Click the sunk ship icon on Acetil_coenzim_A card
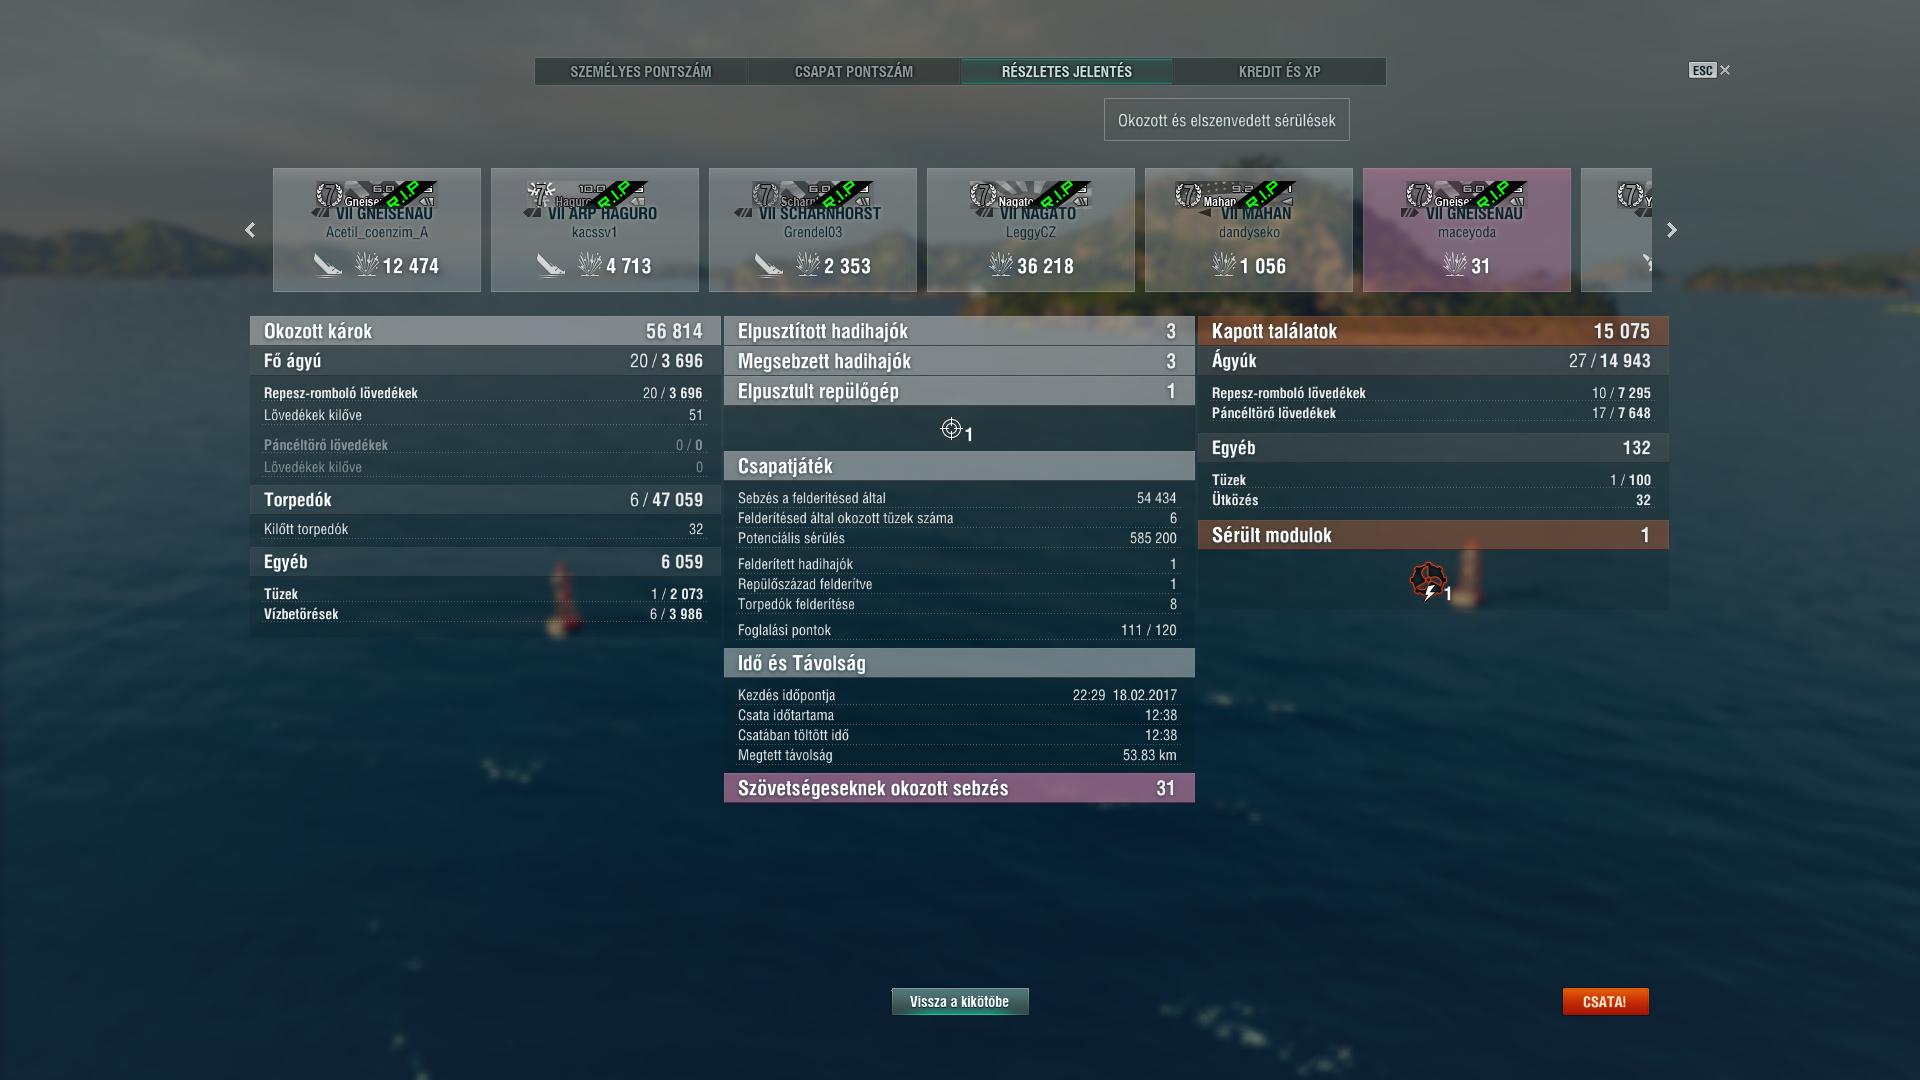 pos(328,265)
